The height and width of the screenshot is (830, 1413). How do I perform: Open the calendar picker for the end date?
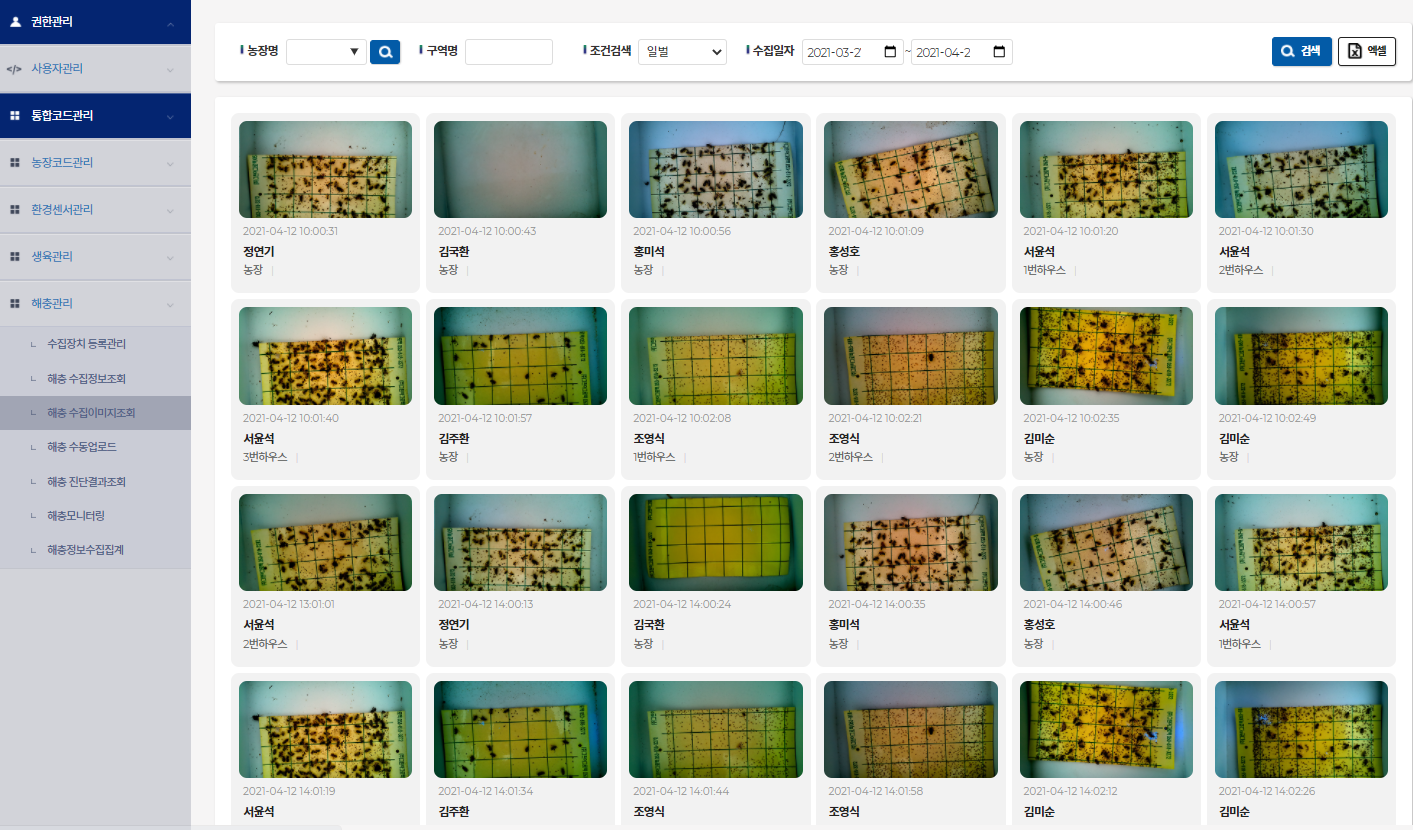[999, 52]
